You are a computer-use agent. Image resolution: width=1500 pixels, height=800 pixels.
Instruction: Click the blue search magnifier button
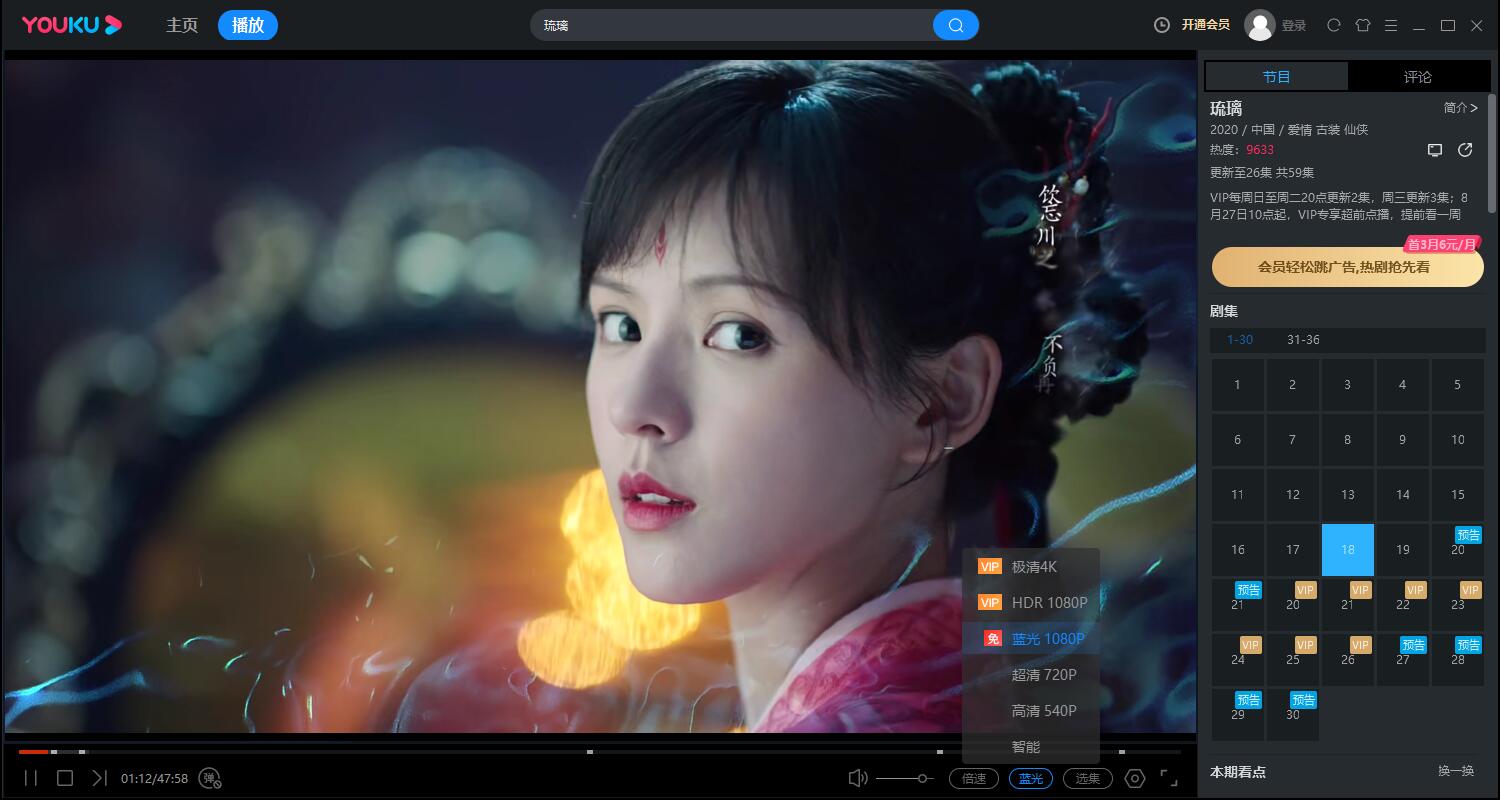tap(956, 25)
